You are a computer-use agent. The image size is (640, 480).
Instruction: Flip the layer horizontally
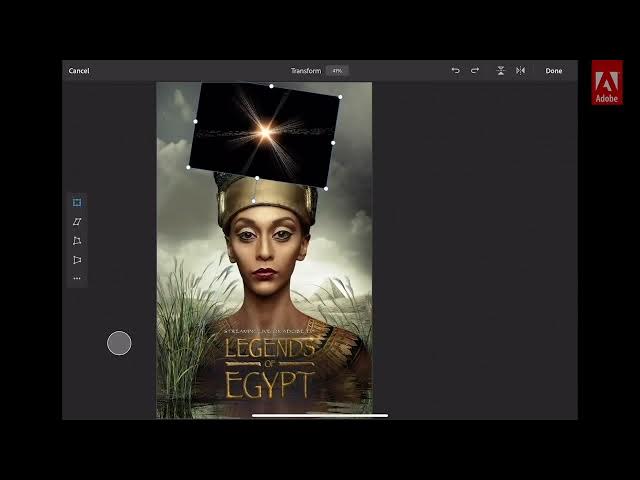tap(520, 71)
